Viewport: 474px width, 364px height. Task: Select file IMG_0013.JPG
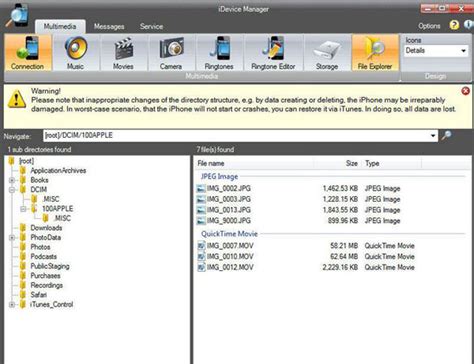(x=229, y=210)
